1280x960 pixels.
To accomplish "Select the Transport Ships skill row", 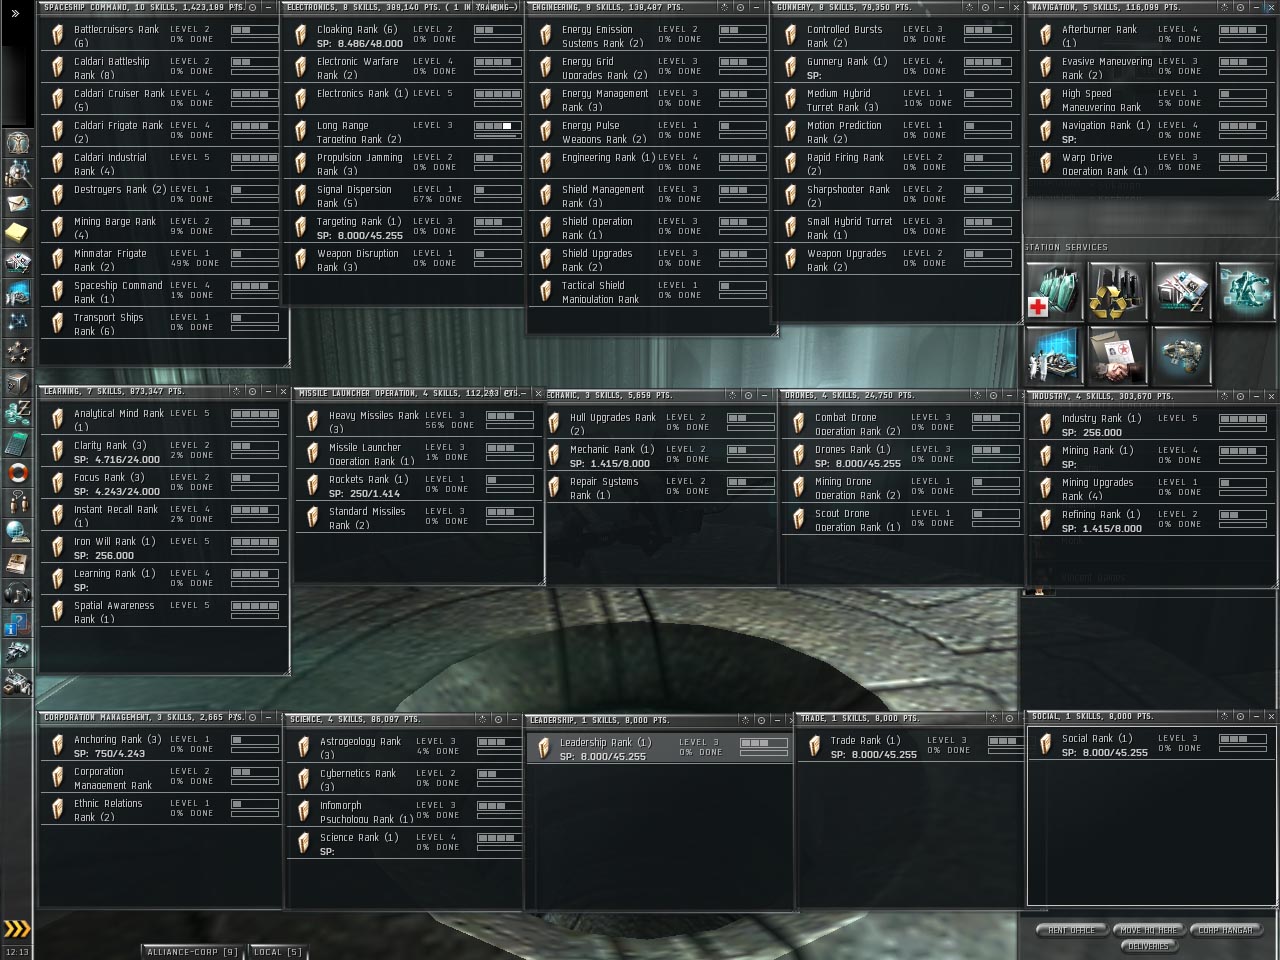I will point(164,324).
